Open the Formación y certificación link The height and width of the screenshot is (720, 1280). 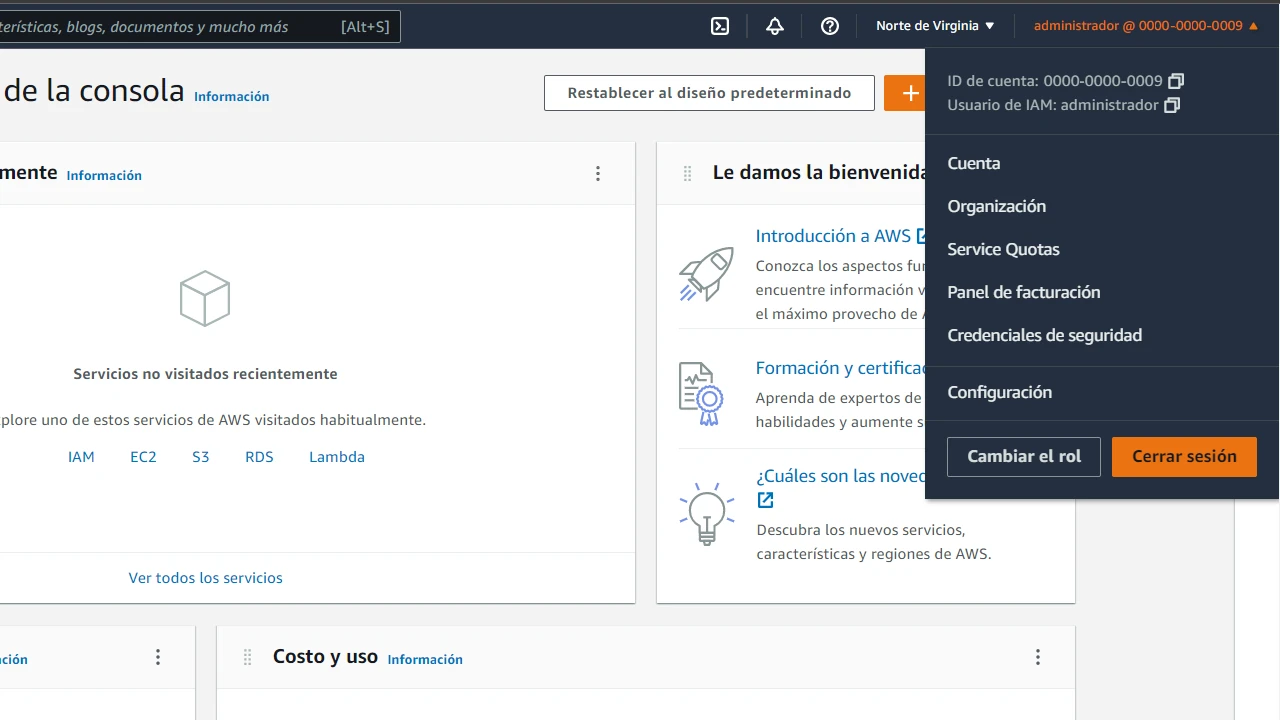pos(840,368)
